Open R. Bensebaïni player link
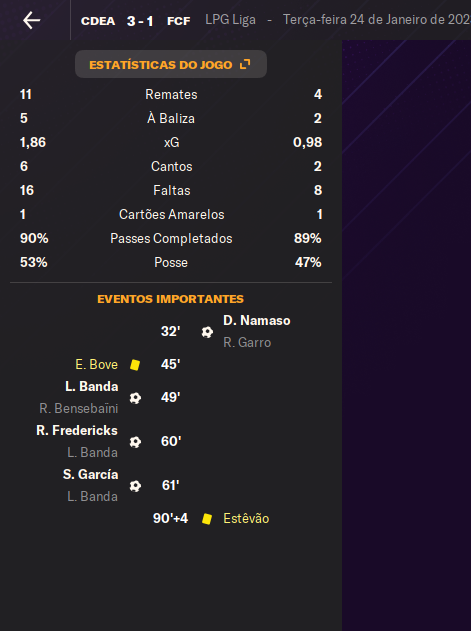The width and height of the screenshot is (471, 631). pos(78,409)
